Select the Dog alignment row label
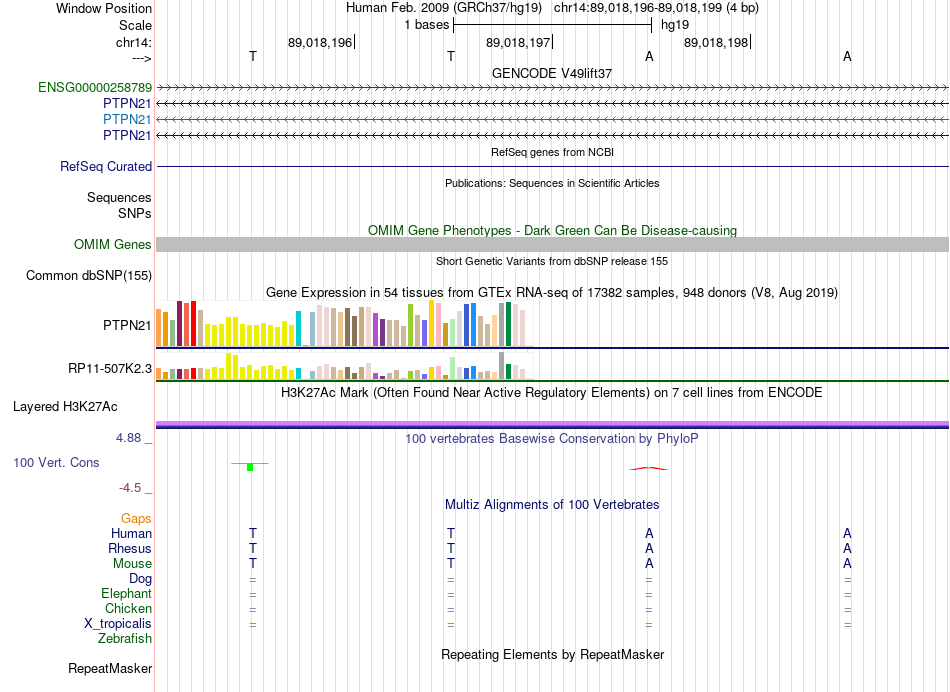Image resolution: width=950 pixels, height=692 pixels. click(x=140, y=579)
